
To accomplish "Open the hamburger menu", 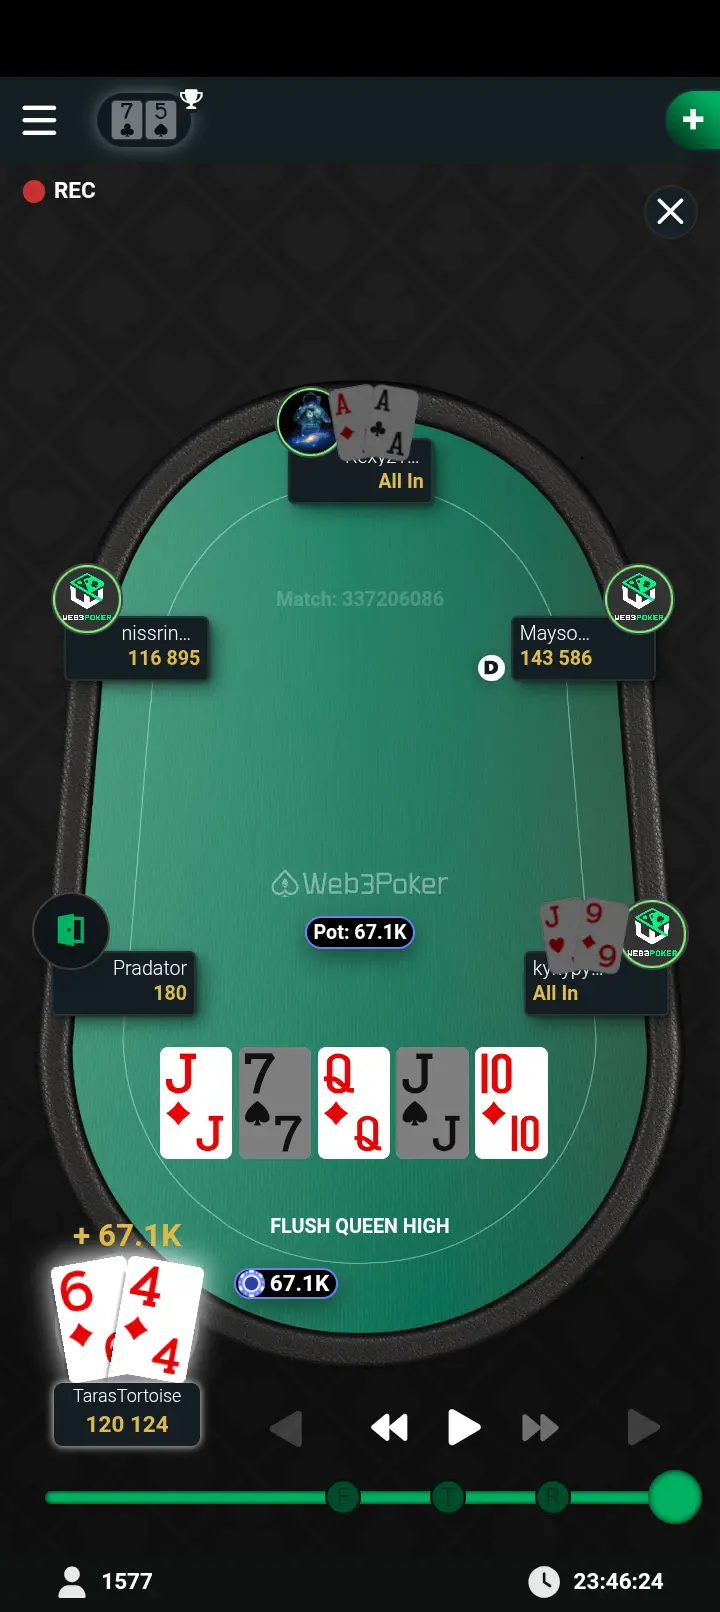I will [39, 120].
